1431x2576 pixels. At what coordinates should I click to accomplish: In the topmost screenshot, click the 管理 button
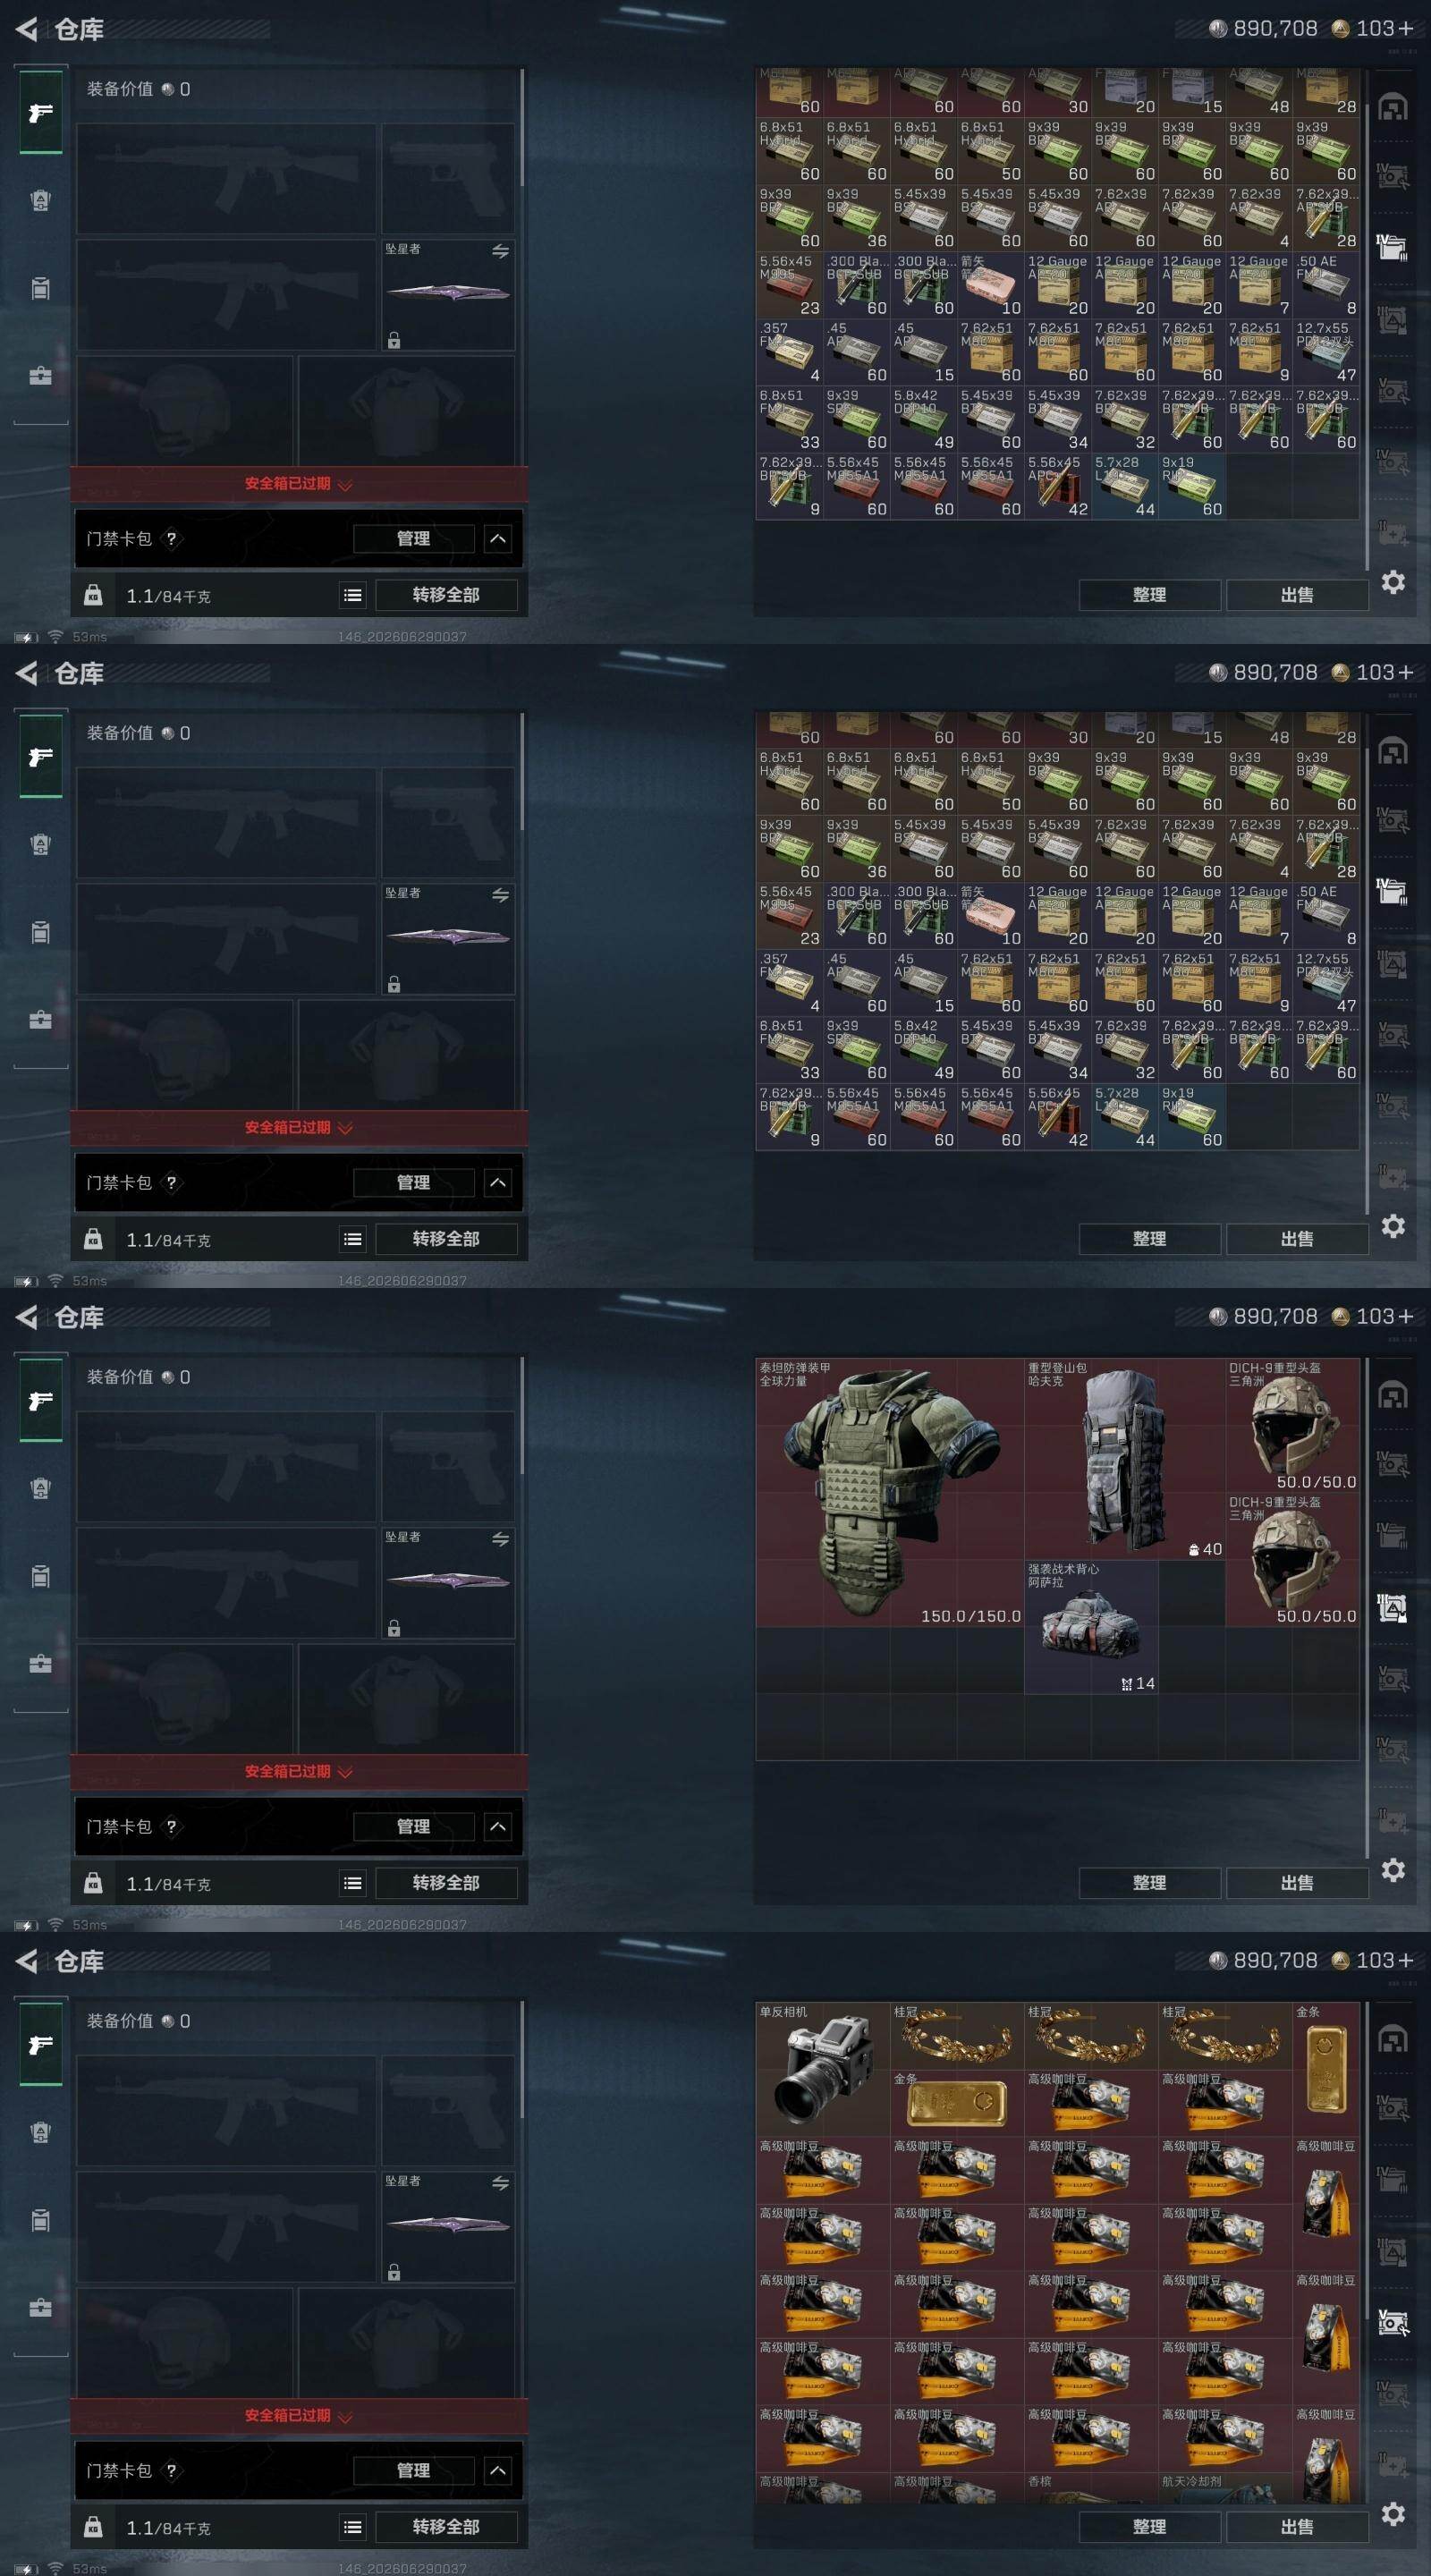(x=413, y=539)
